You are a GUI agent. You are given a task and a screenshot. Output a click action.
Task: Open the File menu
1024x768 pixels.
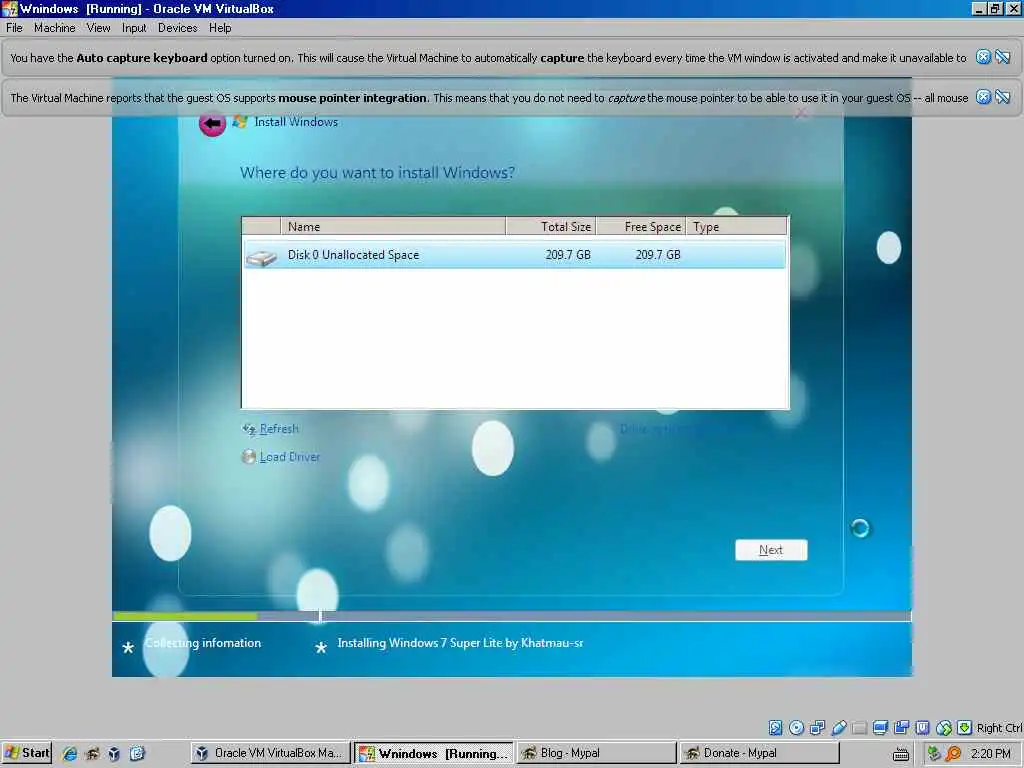point(14,28)
